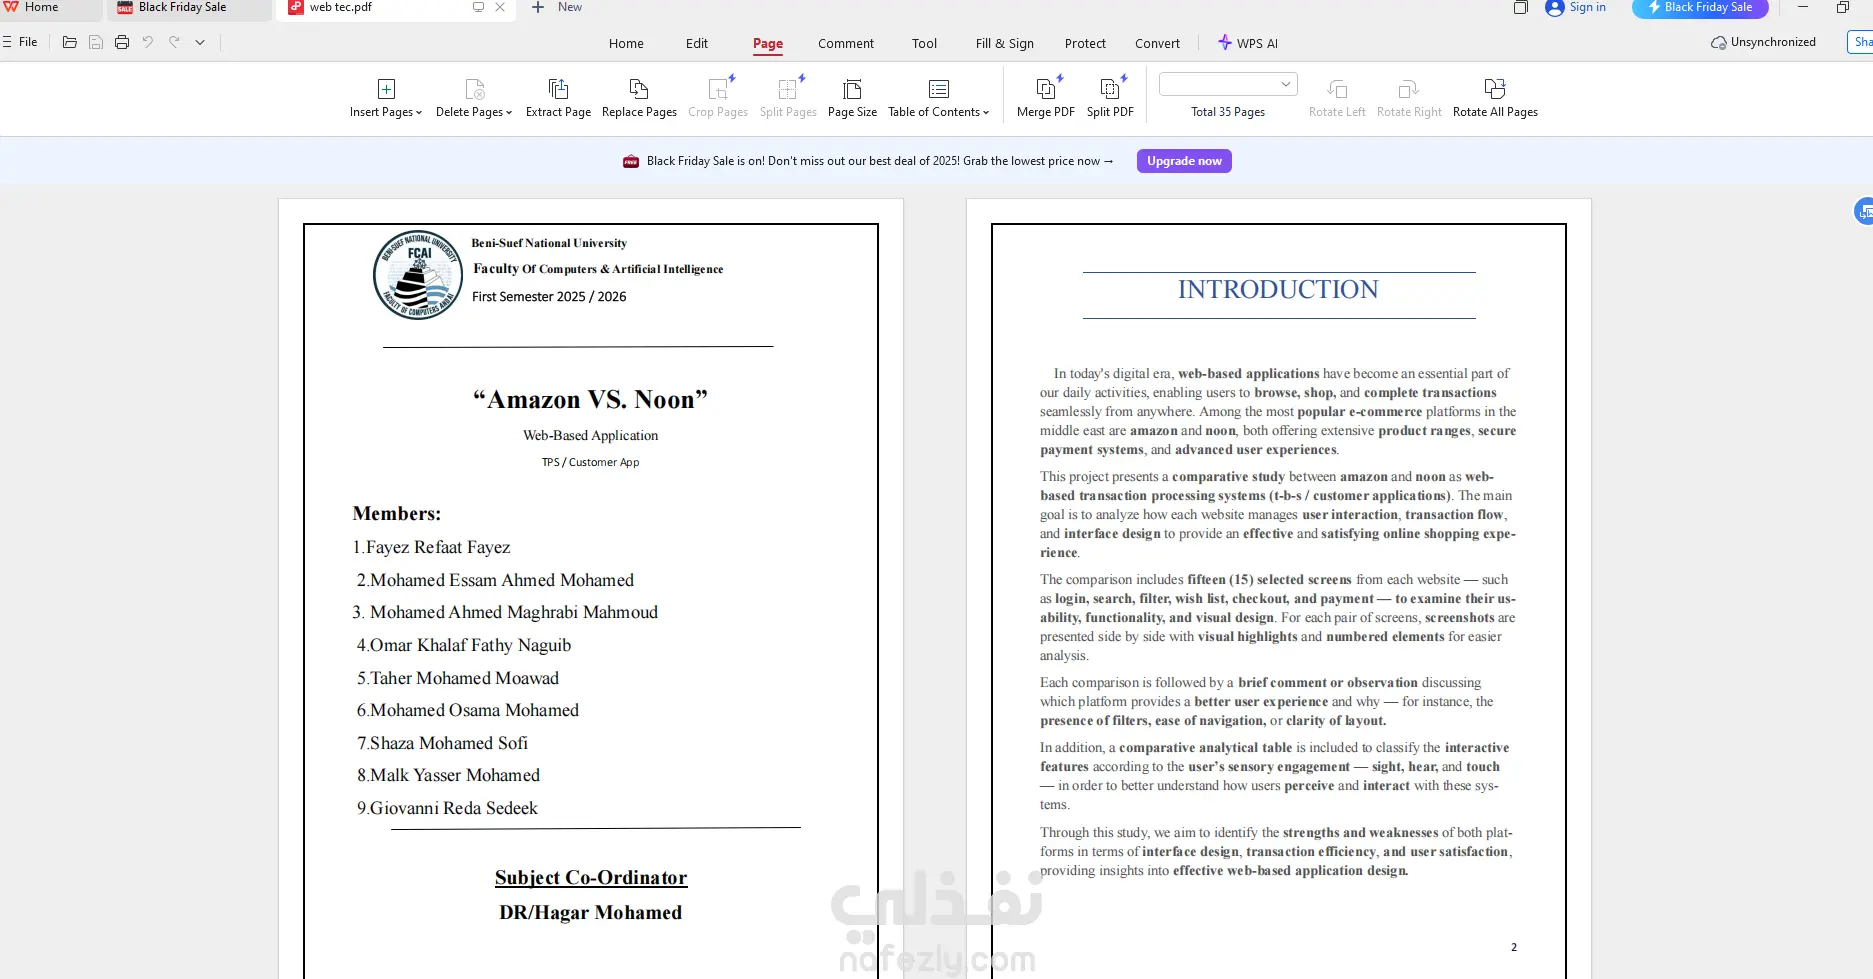Click the Upgrade now button
The image size is (1873, 979).
tap(1184, 161)
